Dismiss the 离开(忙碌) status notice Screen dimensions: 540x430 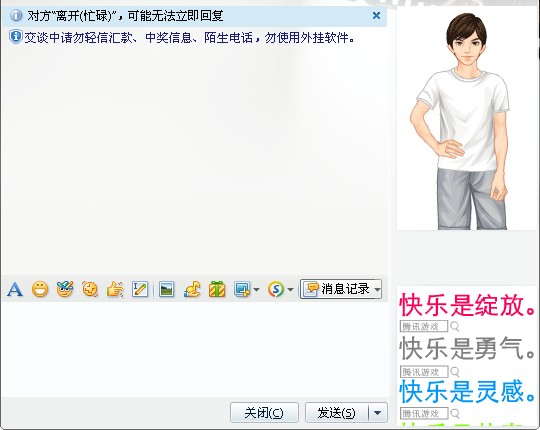point(376,15)
